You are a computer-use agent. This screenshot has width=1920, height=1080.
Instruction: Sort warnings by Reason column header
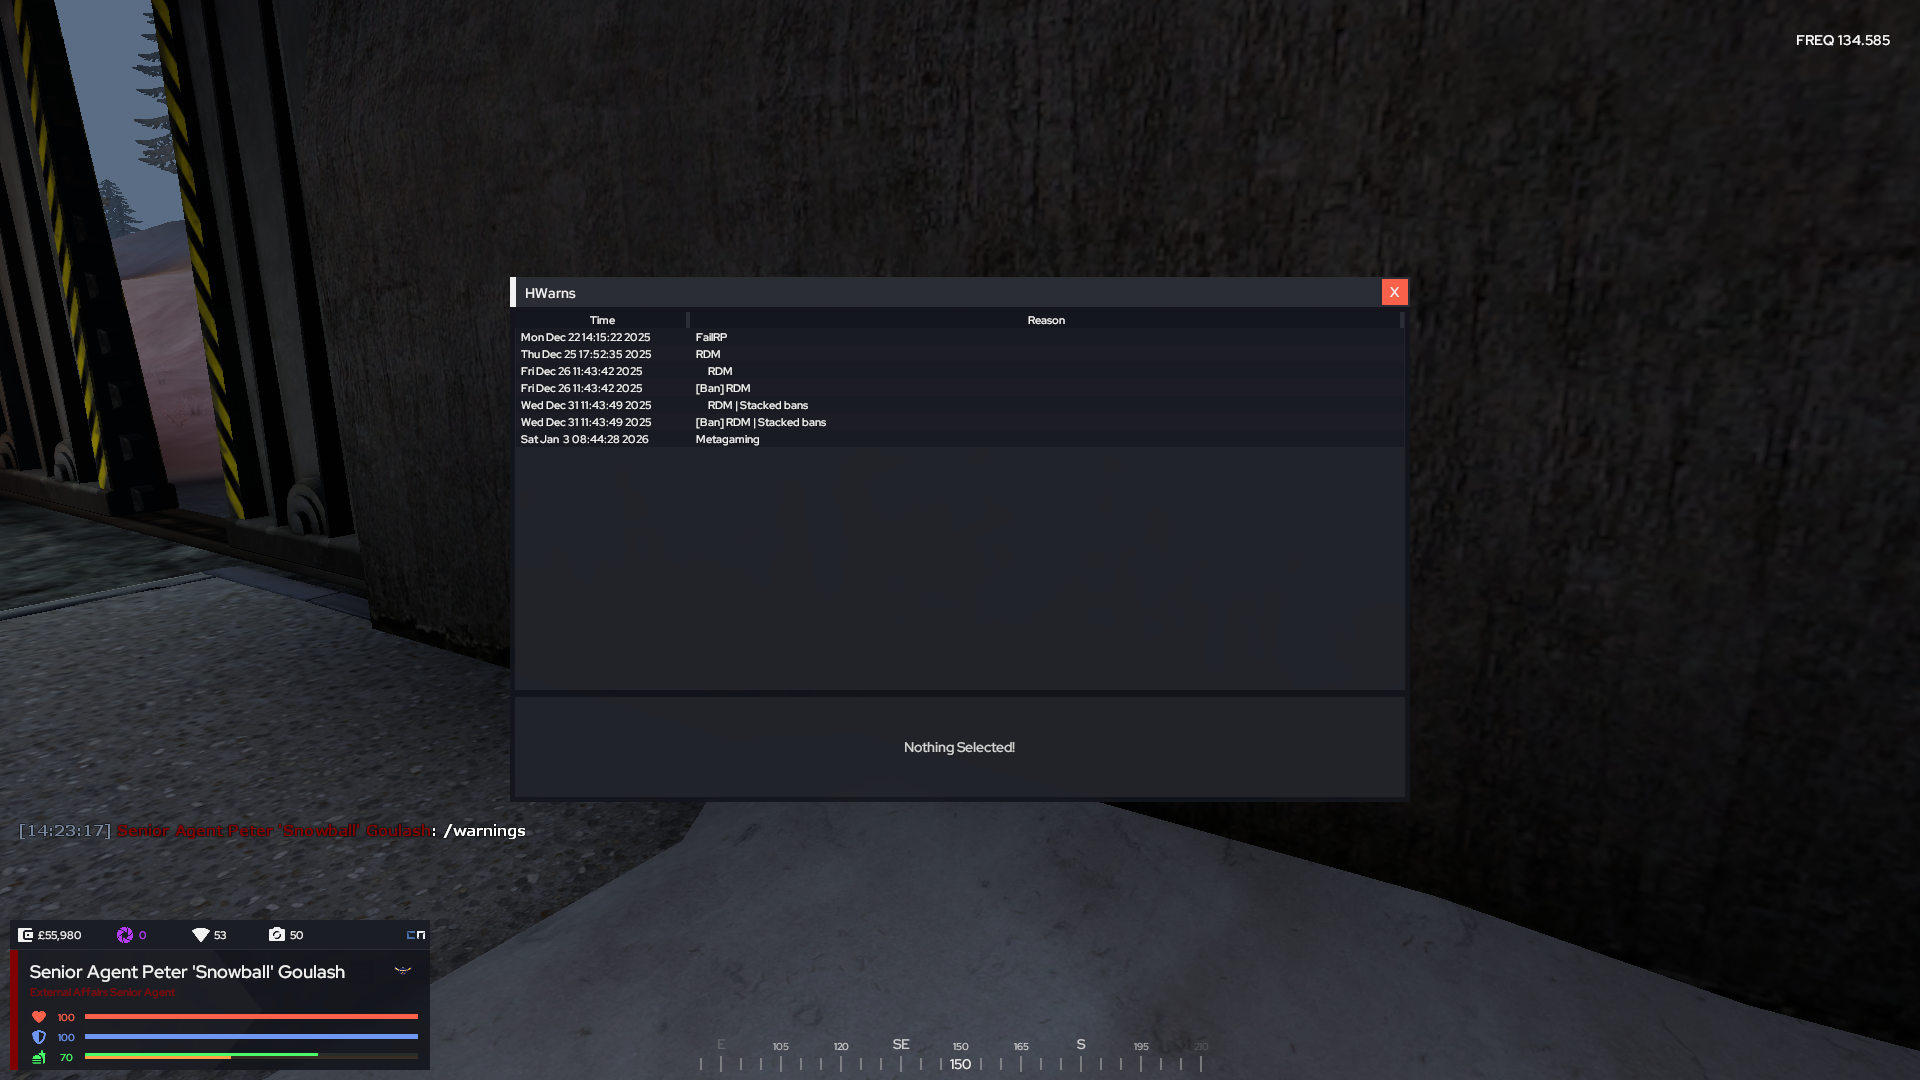[1046, 320]
